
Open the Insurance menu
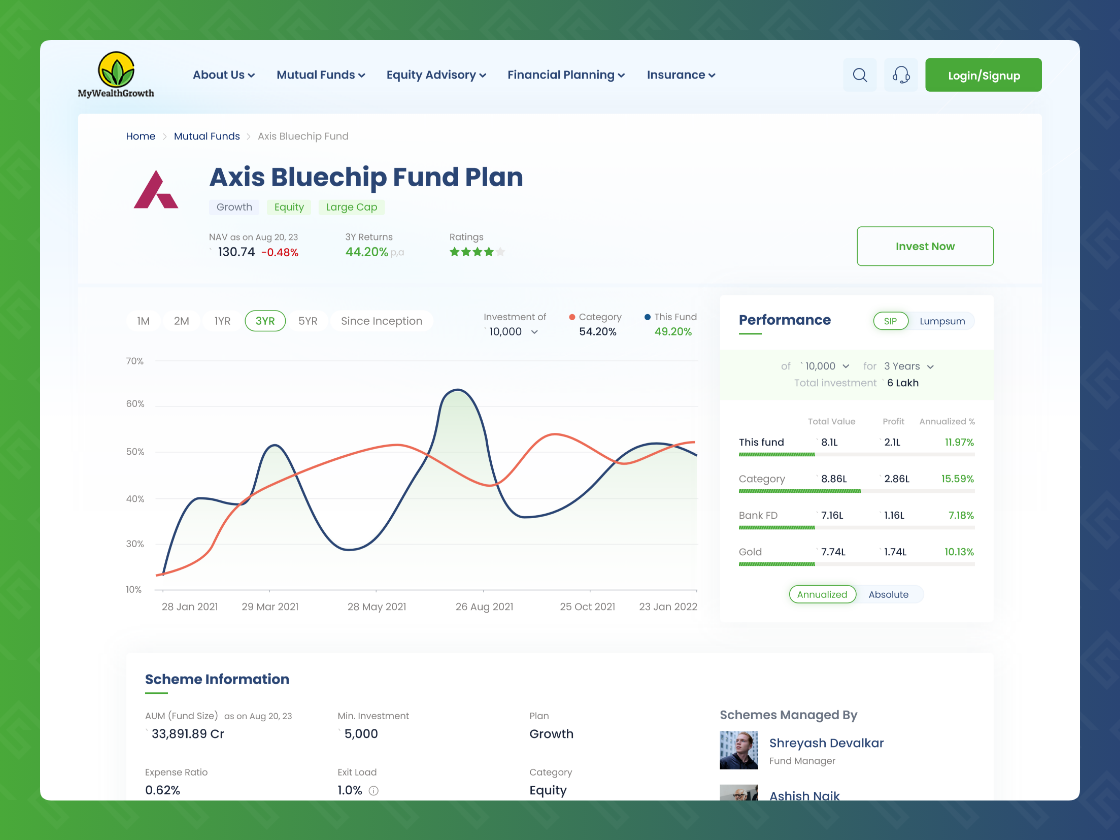[x=681, y=75]
